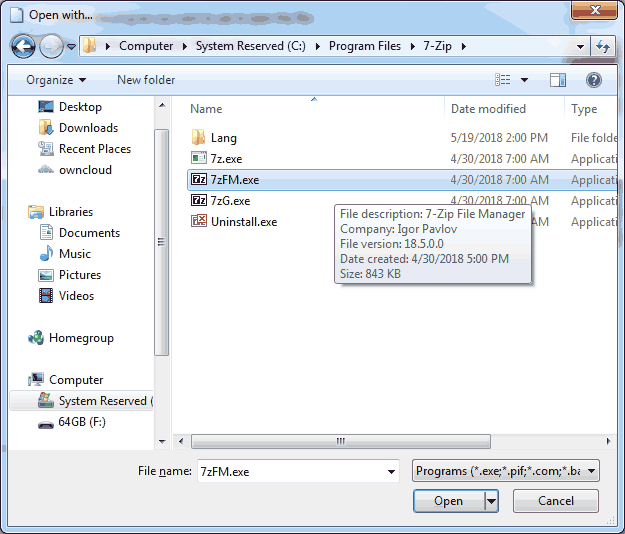Sort by Name column header
This screenshot has width=625, height=534.
pos(206,109)
